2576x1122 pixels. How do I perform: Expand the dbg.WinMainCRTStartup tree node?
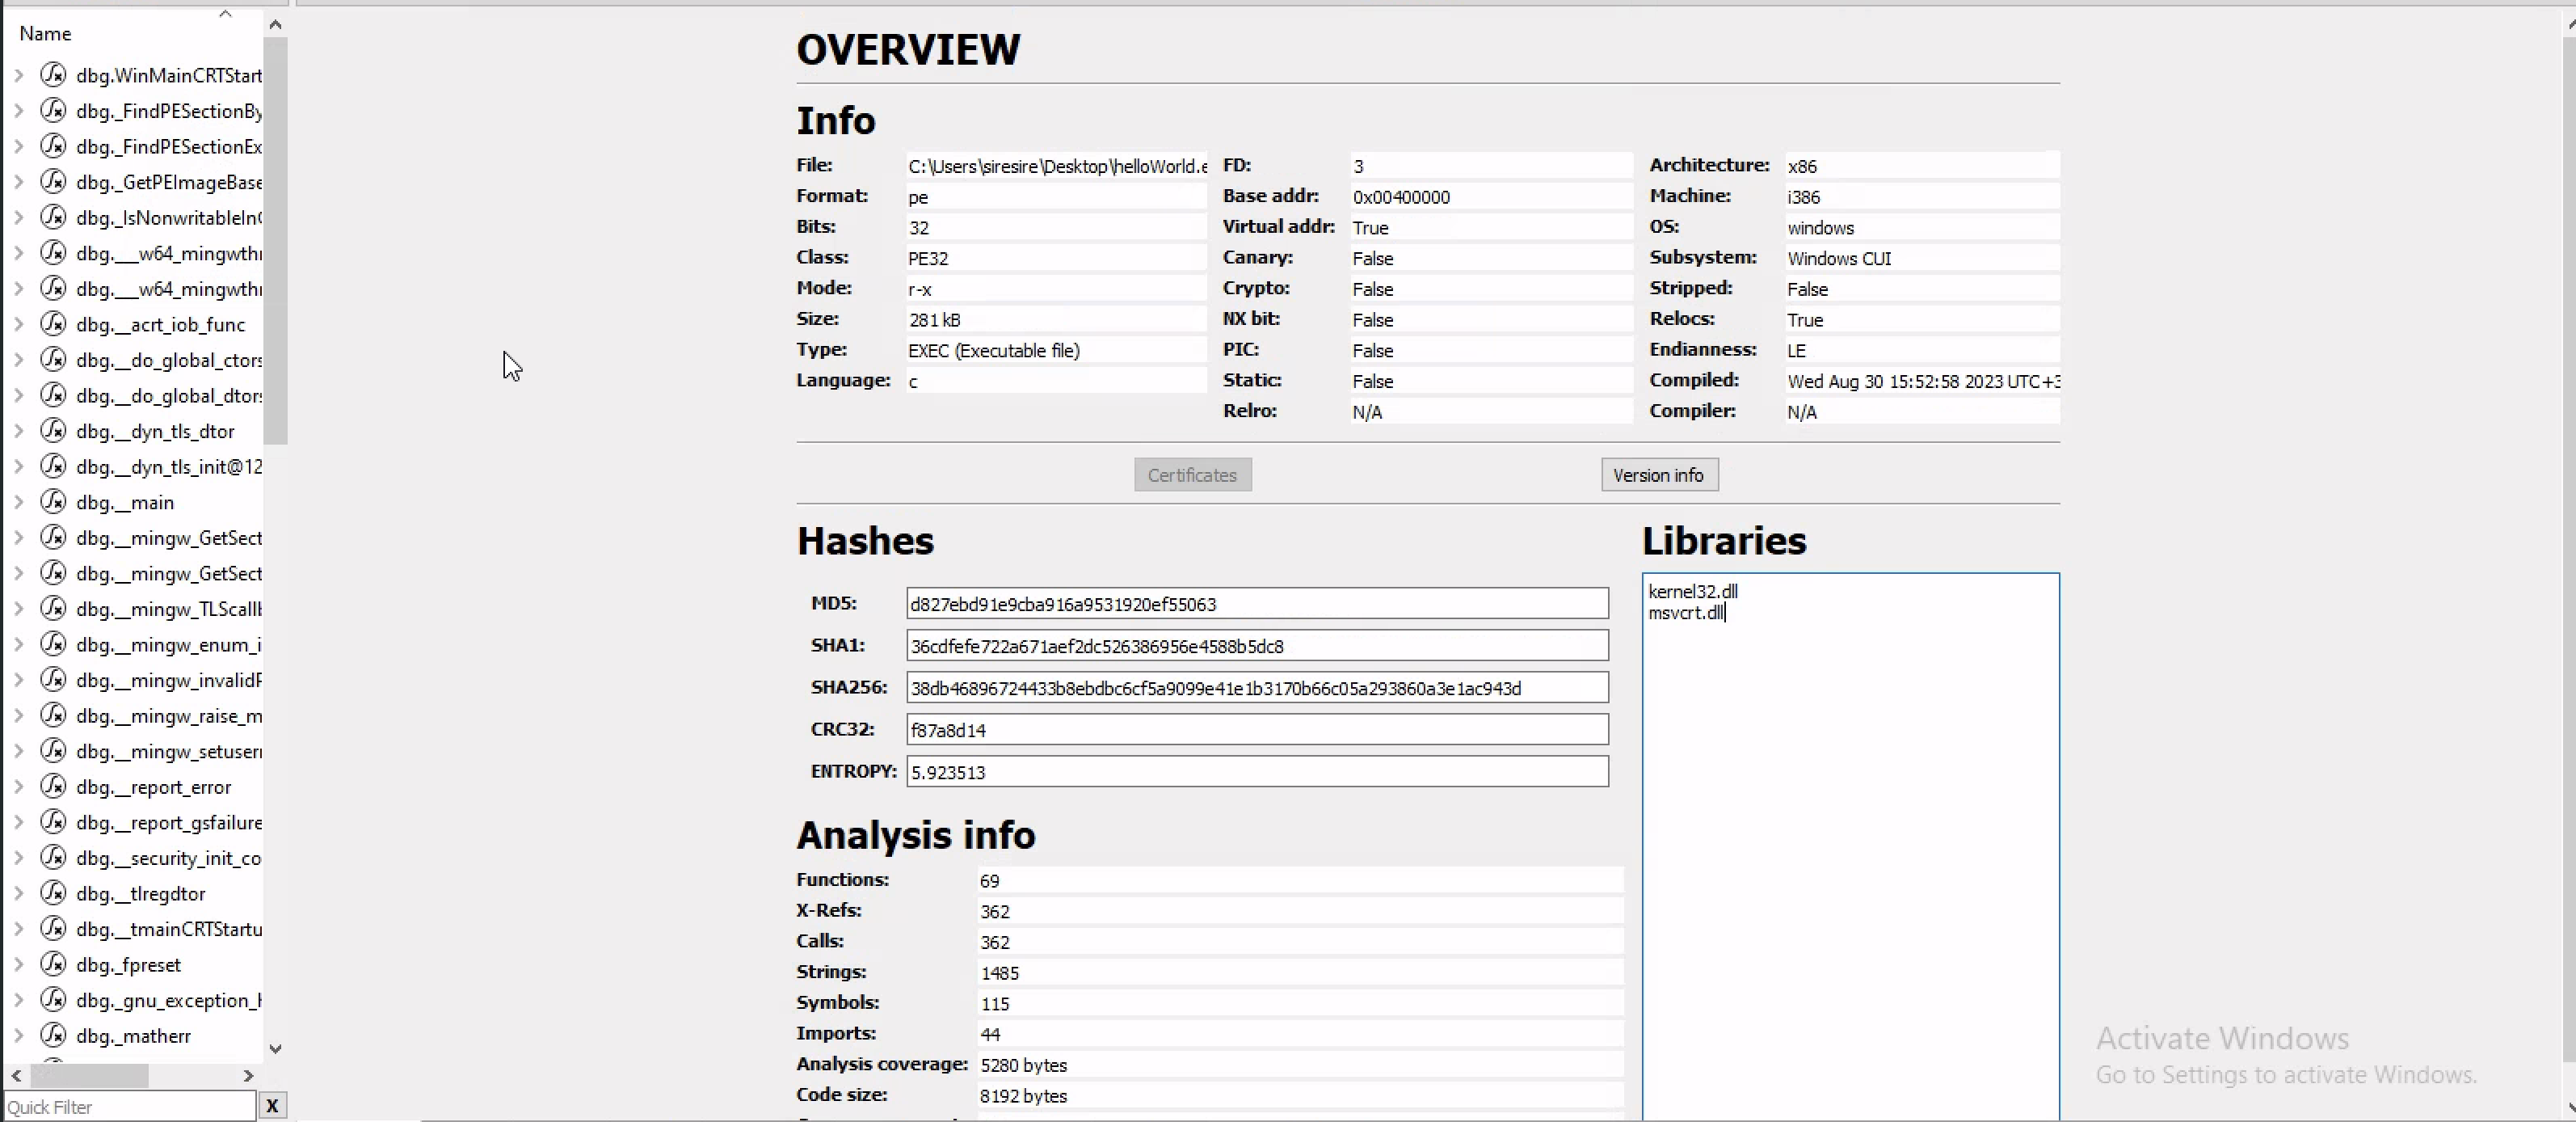pos(18,75)
